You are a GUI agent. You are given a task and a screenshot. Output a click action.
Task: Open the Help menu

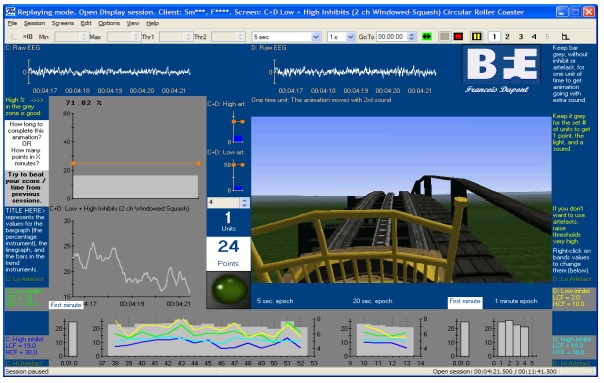[x=153, y=24]
